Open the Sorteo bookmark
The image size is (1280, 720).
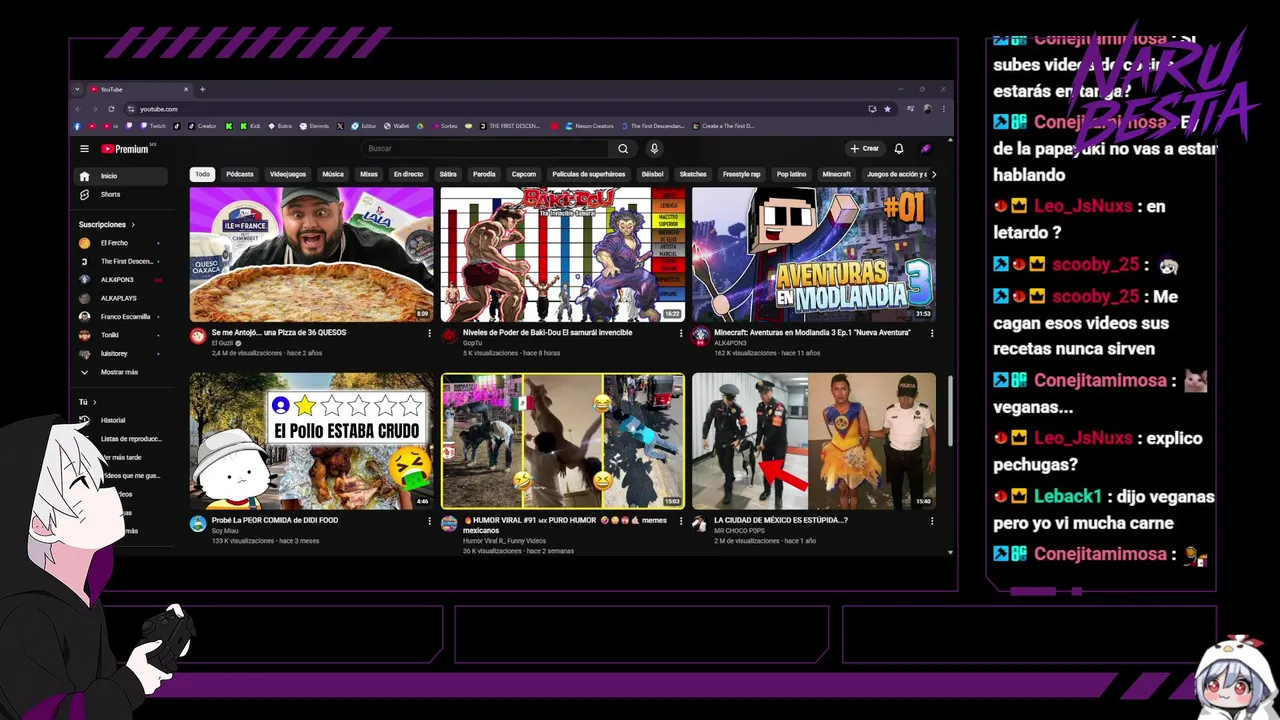point(445,126)
